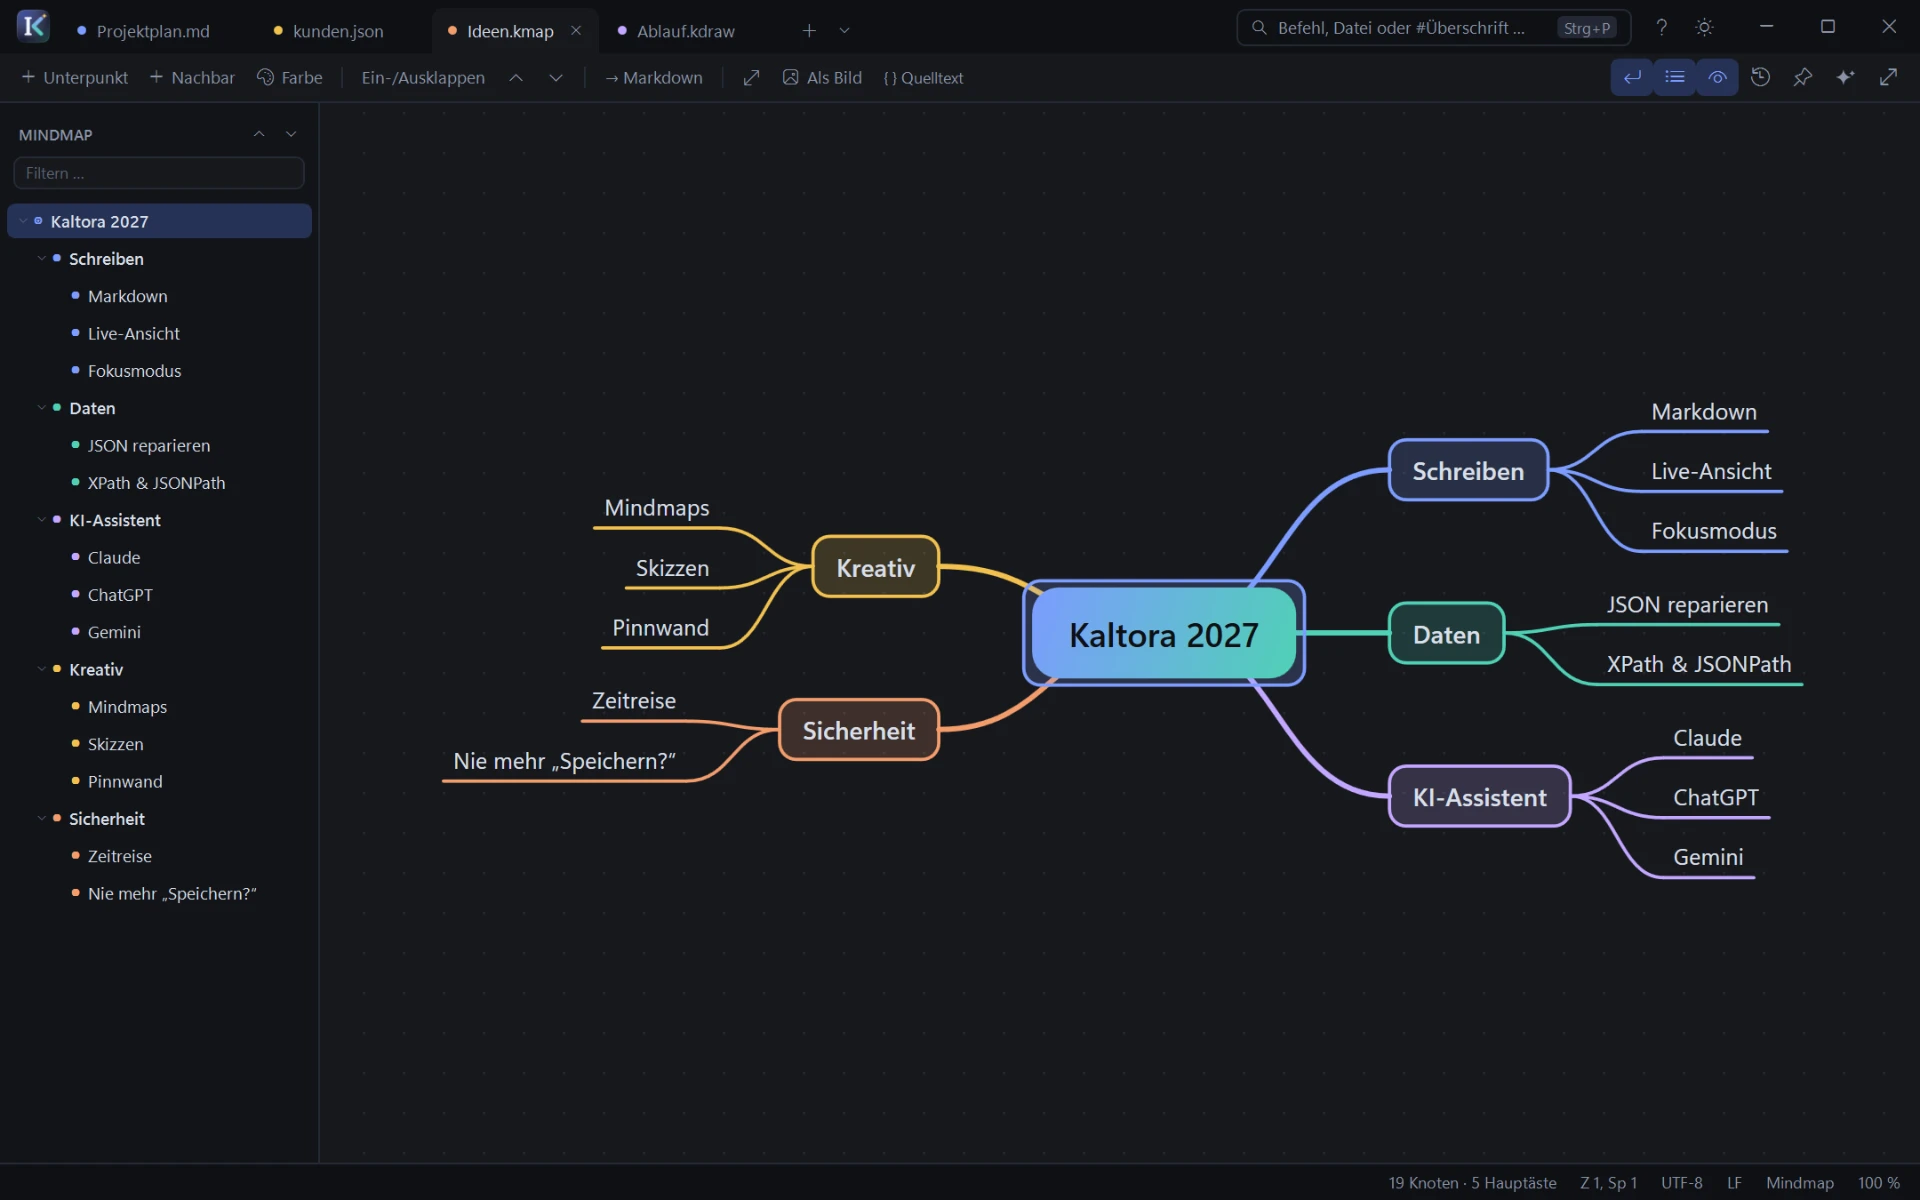Click the Filtern input field
The width and height of the screenshot is (1920, 1200).
coord(159,173)
